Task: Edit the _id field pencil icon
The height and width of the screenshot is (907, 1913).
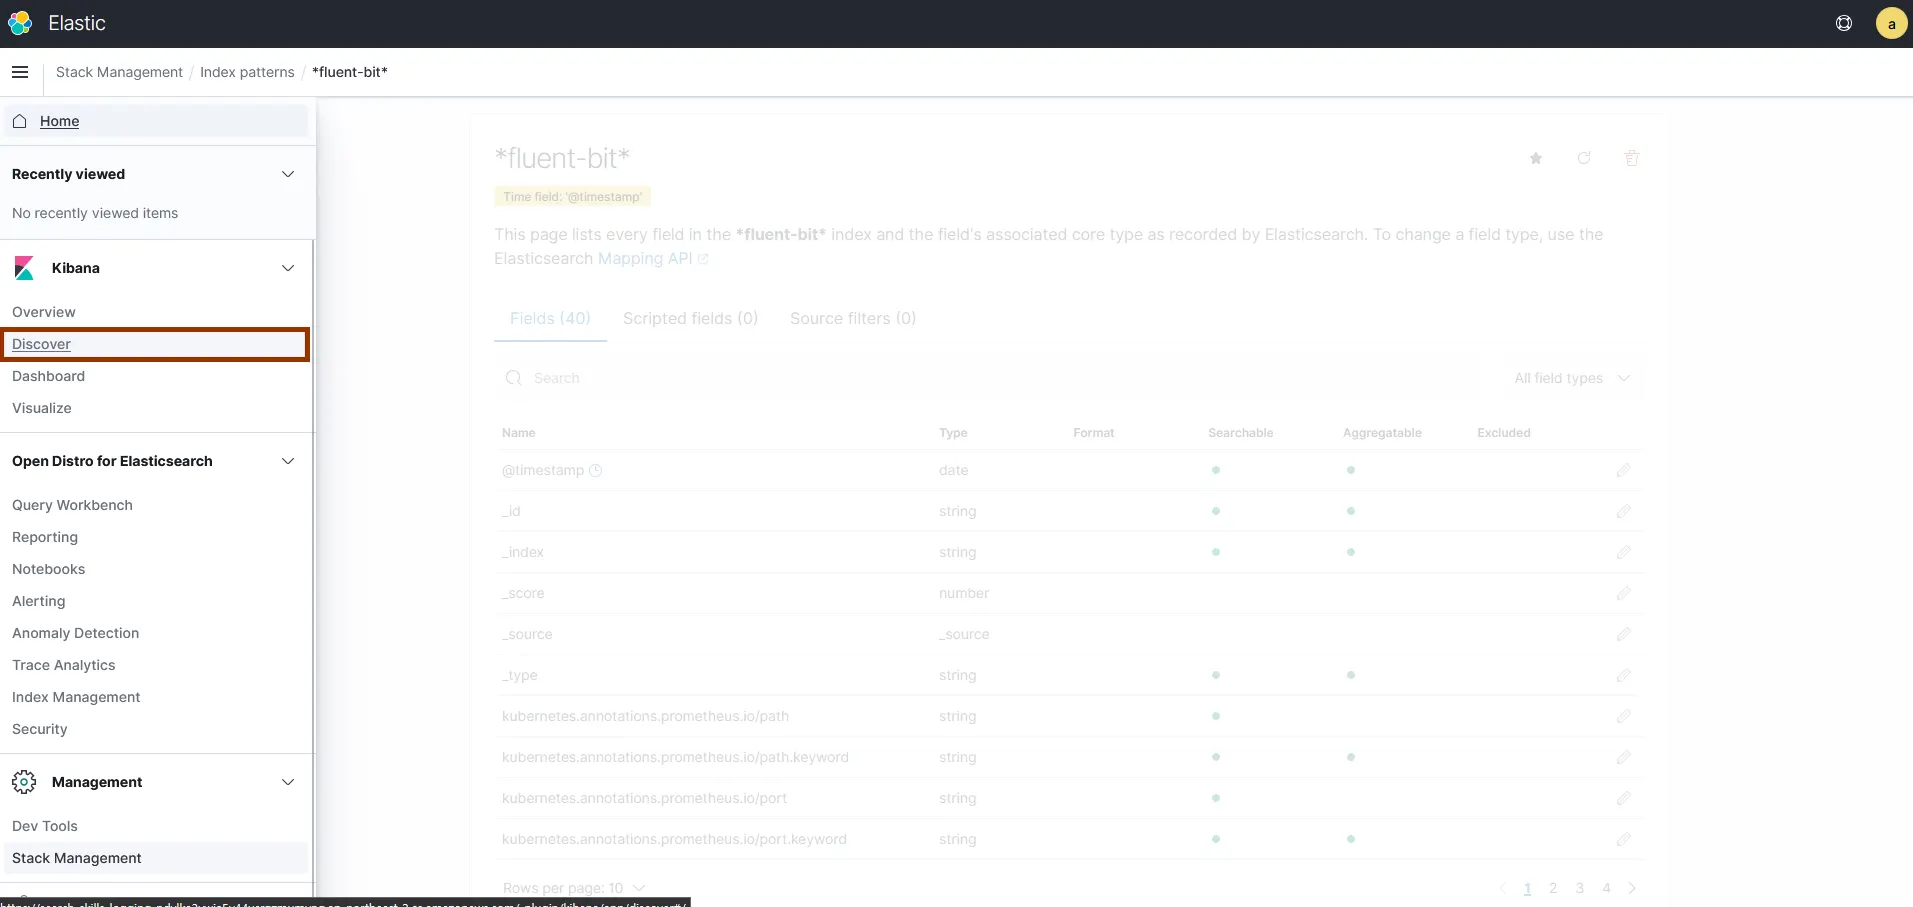Action: click(x=1623, y=511)
